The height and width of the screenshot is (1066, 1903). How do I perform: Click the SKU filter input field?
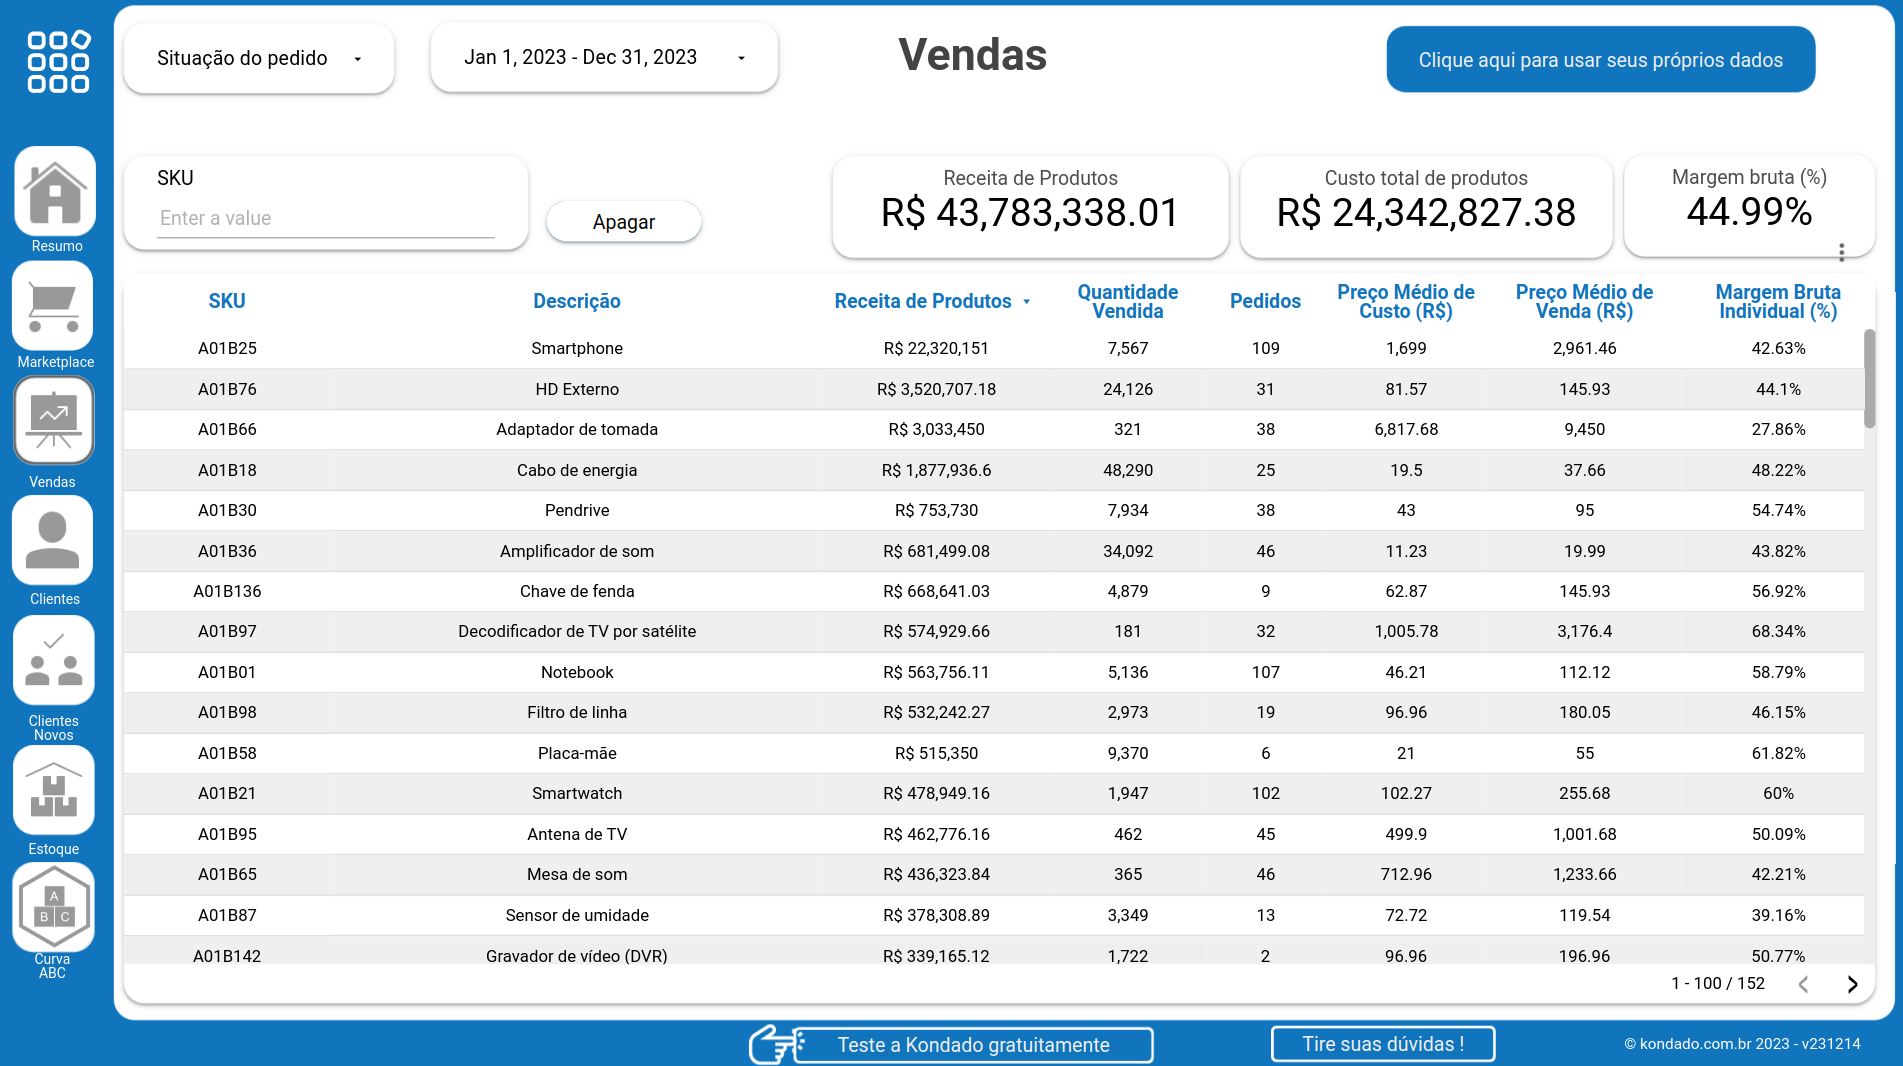pos(325,218)
